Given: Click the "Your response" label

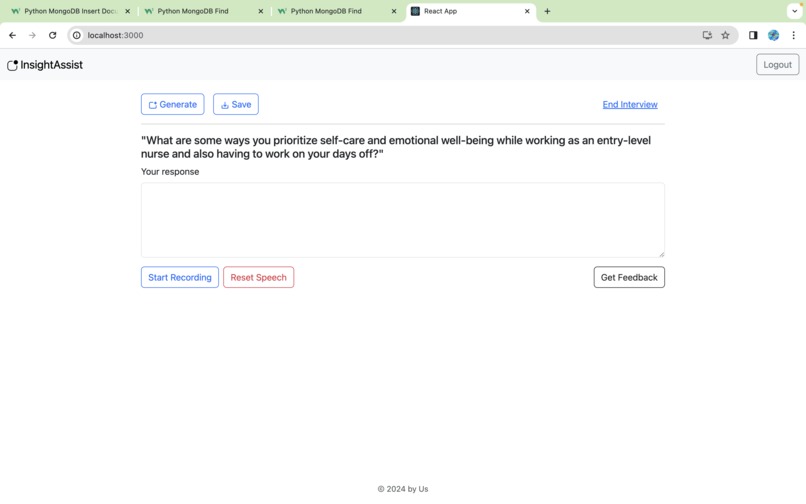Looking at the screenshot, I should (170, 172).
